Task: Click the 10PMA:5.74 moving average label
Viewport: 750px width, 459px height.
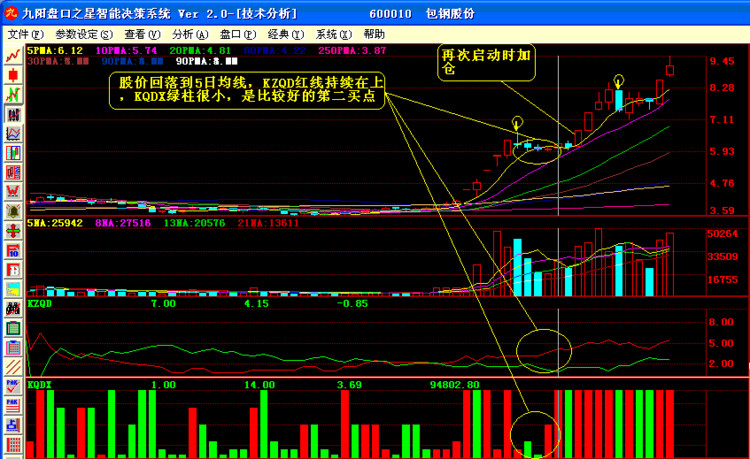Action: click(x=126, y=51)
